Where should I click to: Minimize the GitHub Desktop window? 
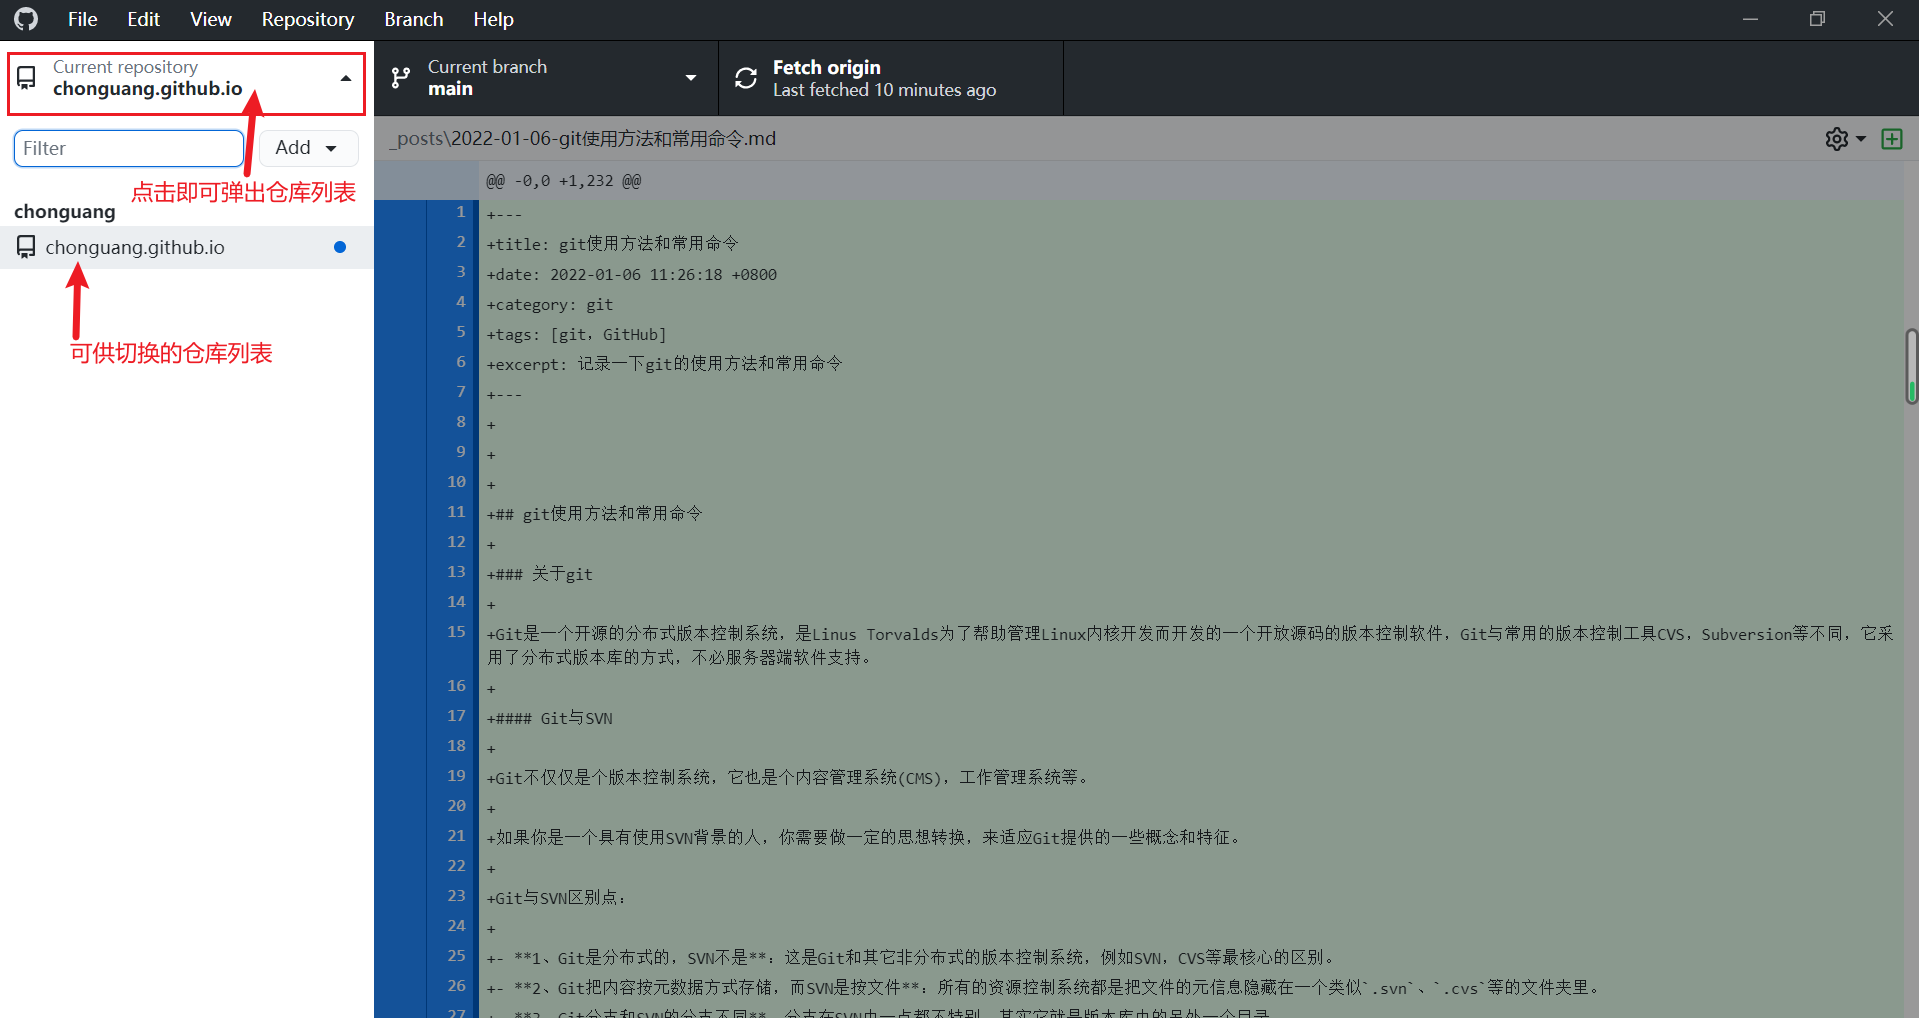click(x=1750, y=19)
